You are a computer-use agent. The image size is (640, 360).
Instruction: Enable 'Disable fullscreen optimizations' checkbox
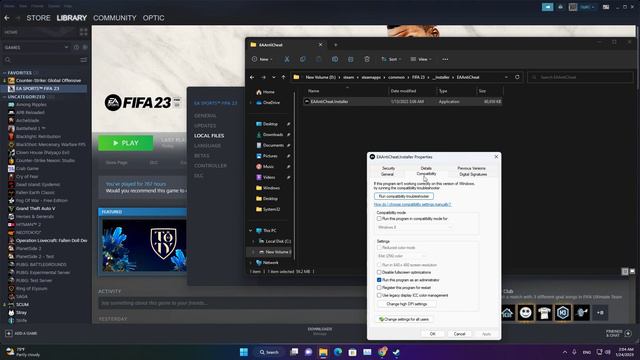tap(379, 272)
